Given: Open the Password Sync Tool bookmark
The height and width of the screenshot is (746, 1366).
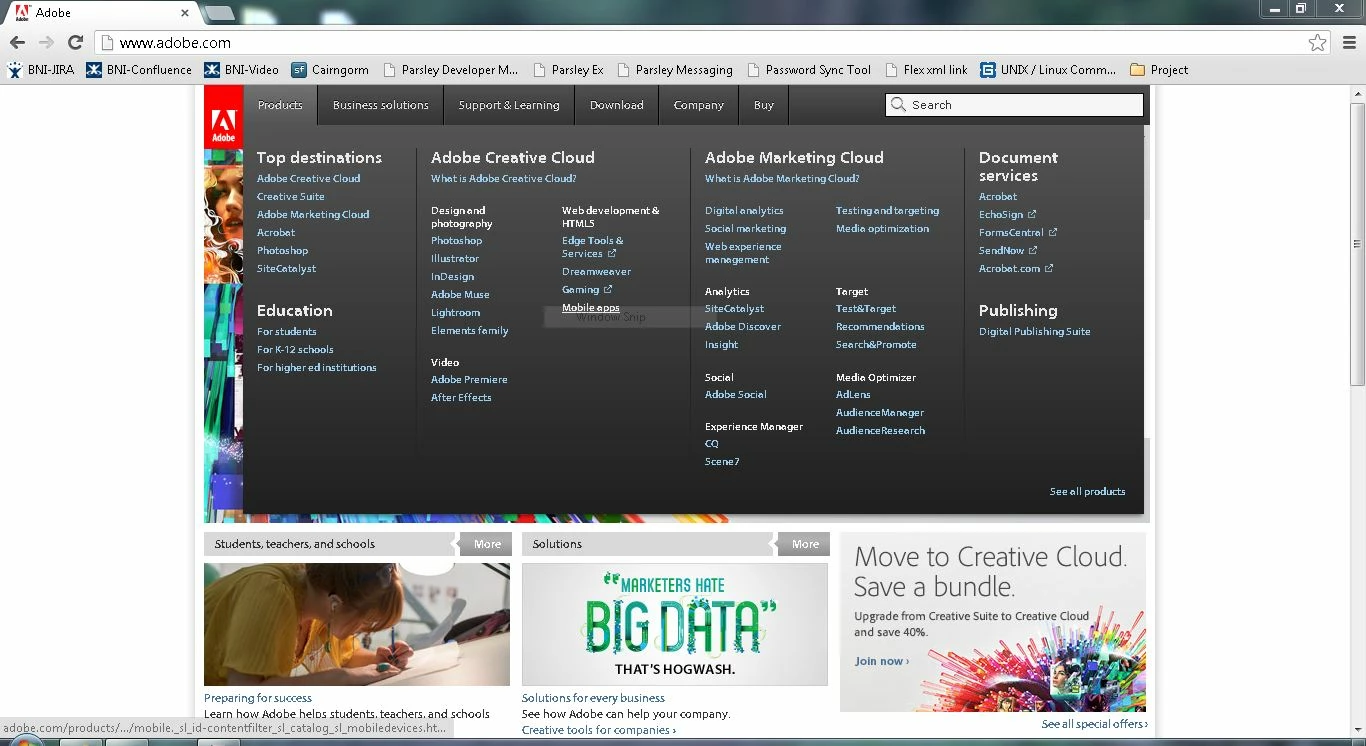Looking at the screenshot, I should (809, 70).
